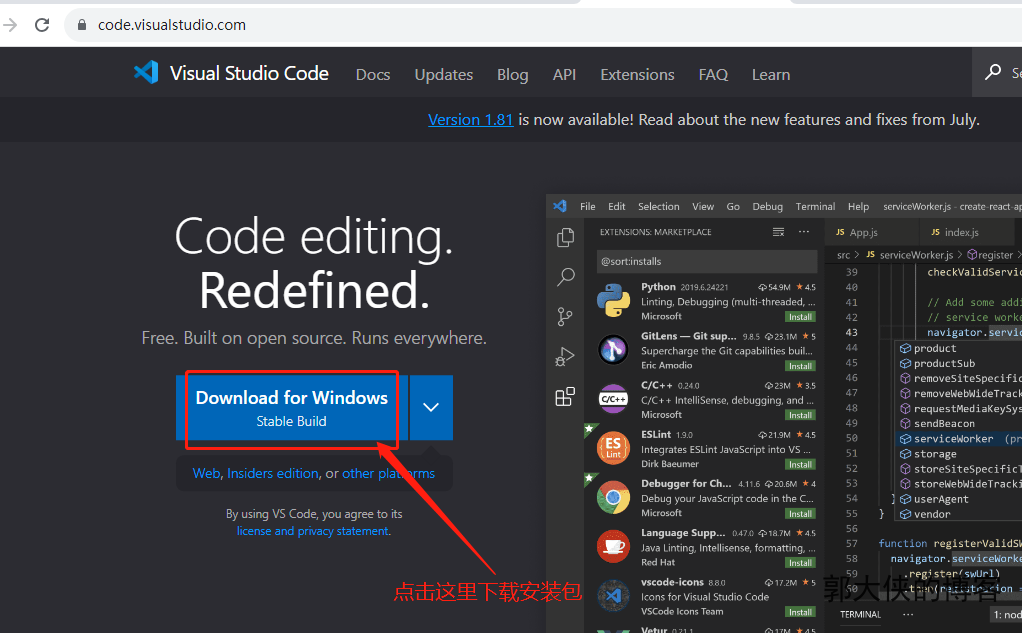
Task: Open the Insiders edition link
Action: tap(273, 473)
